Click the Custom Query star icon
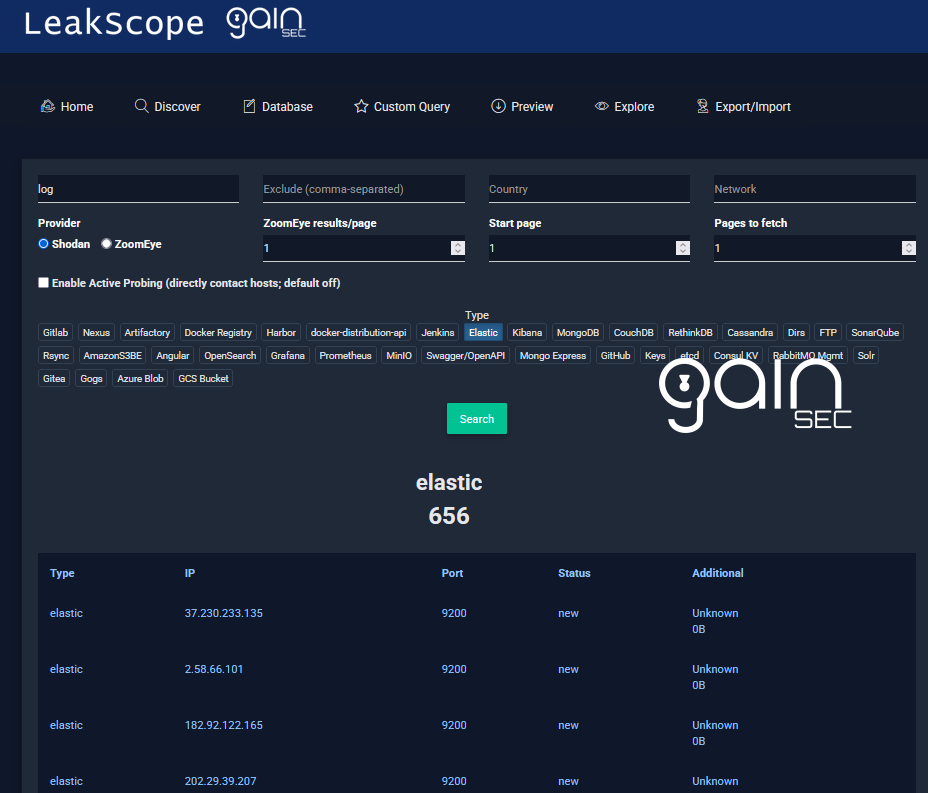Screen dimensions: 928x793 [361, 106]
